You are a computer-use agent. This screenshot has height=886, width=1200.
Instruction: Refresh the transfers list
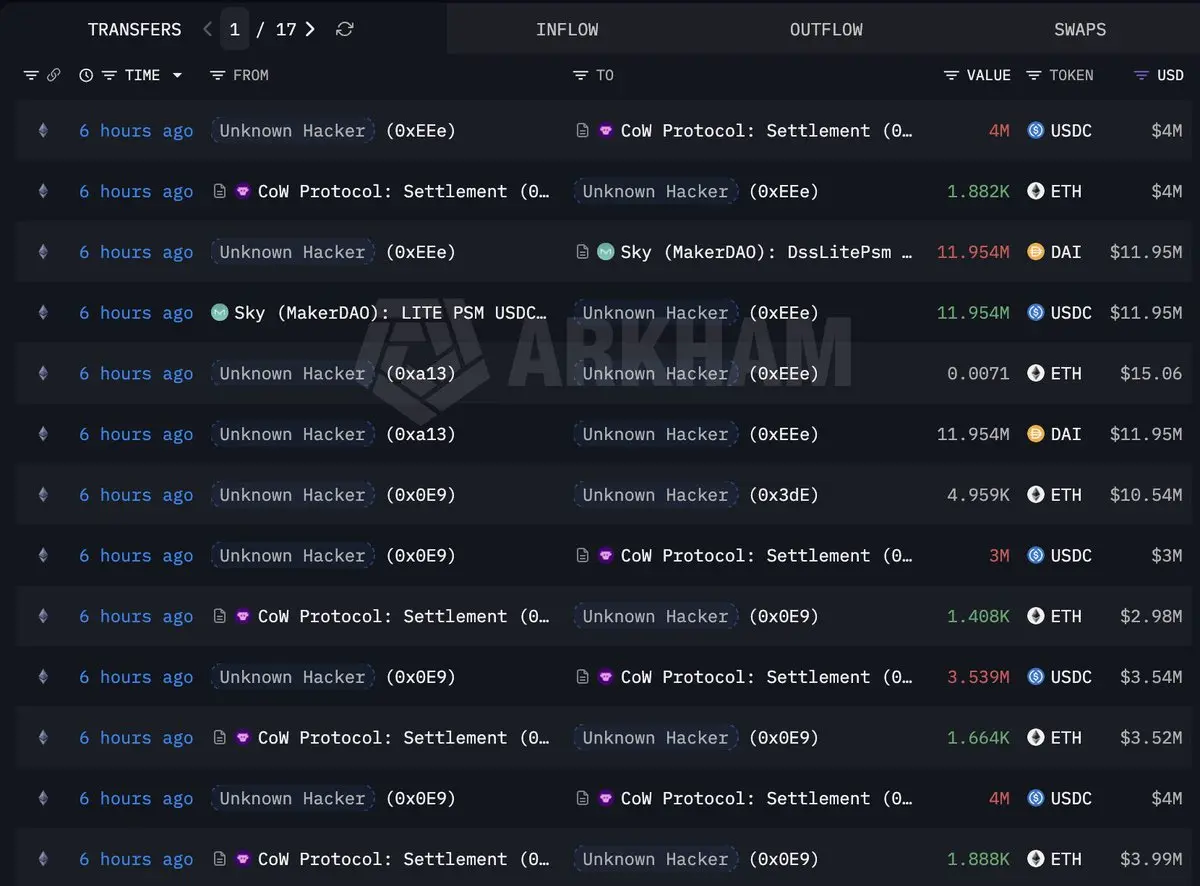pos(345,29)
